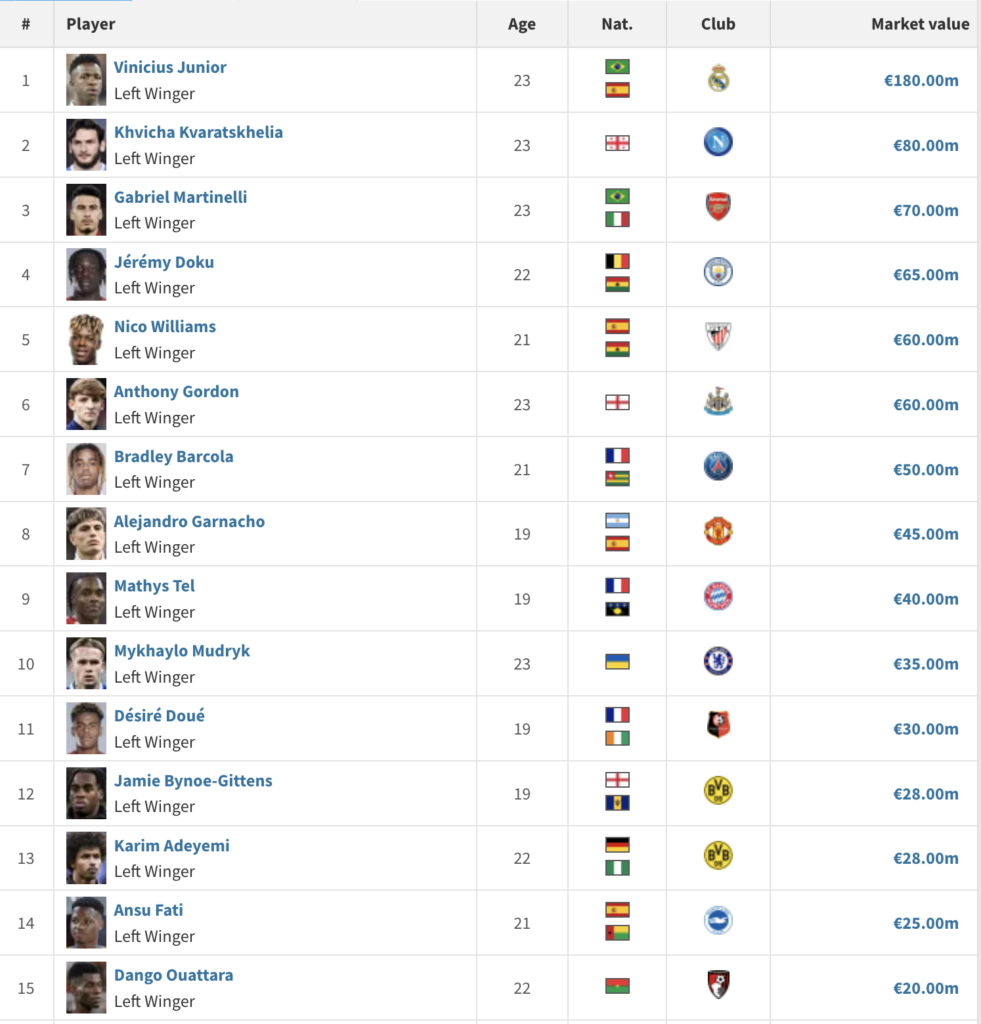Sort the table by Age column
The height and width of the screenshot is (1024, 981).
522,24
